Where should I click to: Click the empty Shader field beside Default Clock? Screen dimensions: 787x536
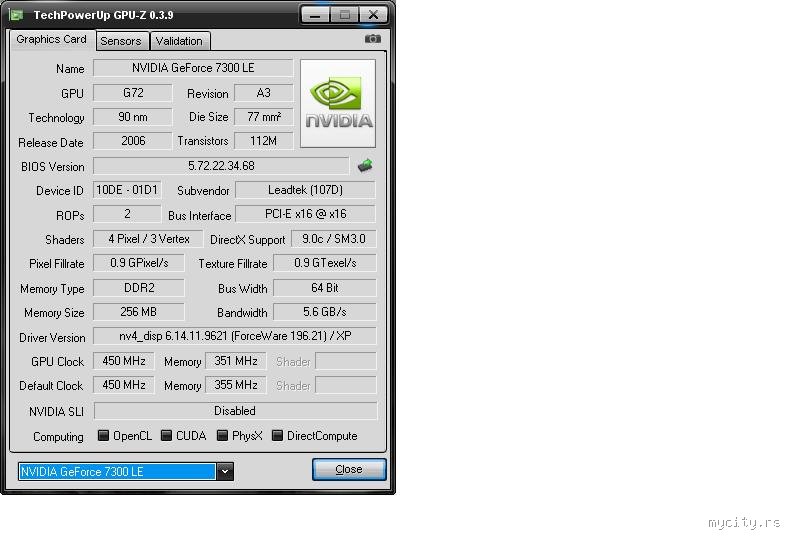pyautogui.click(x=346, y=385)
